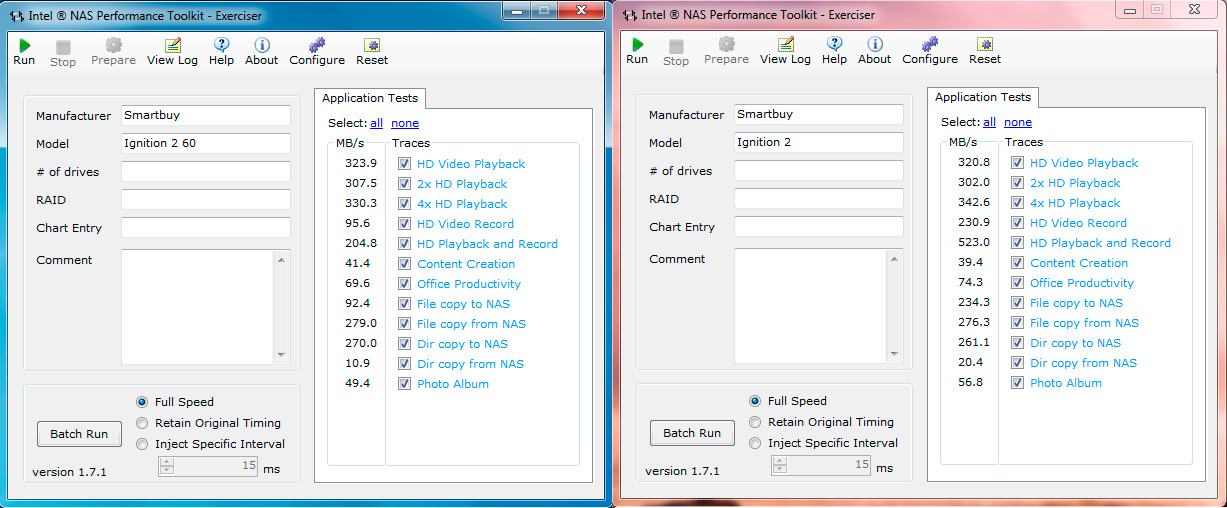Uncheck HD Video Playback in left window

(404, 164)
